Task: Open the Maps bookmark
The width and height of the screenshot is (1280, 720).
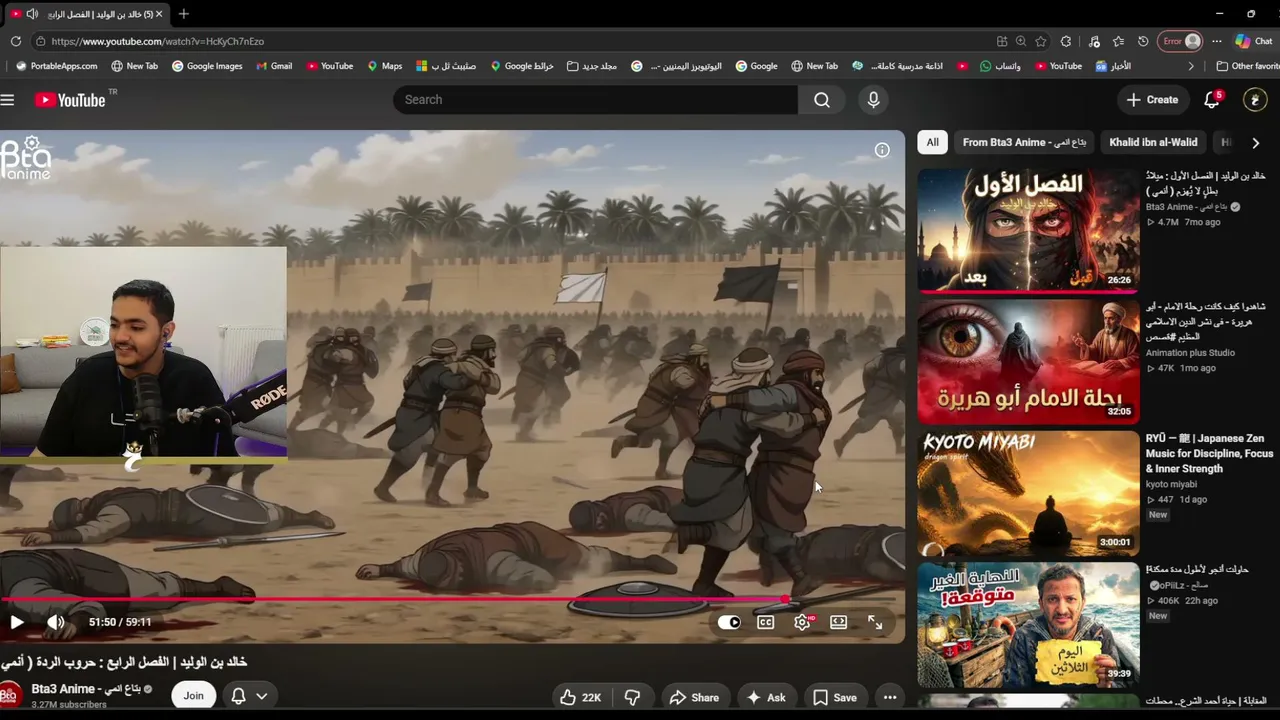Action: pos(384,66)
